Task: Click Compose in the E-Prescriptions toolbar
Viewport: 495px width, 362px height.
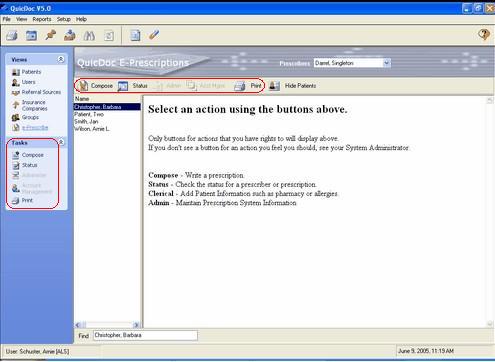Action: pos(96,86)
